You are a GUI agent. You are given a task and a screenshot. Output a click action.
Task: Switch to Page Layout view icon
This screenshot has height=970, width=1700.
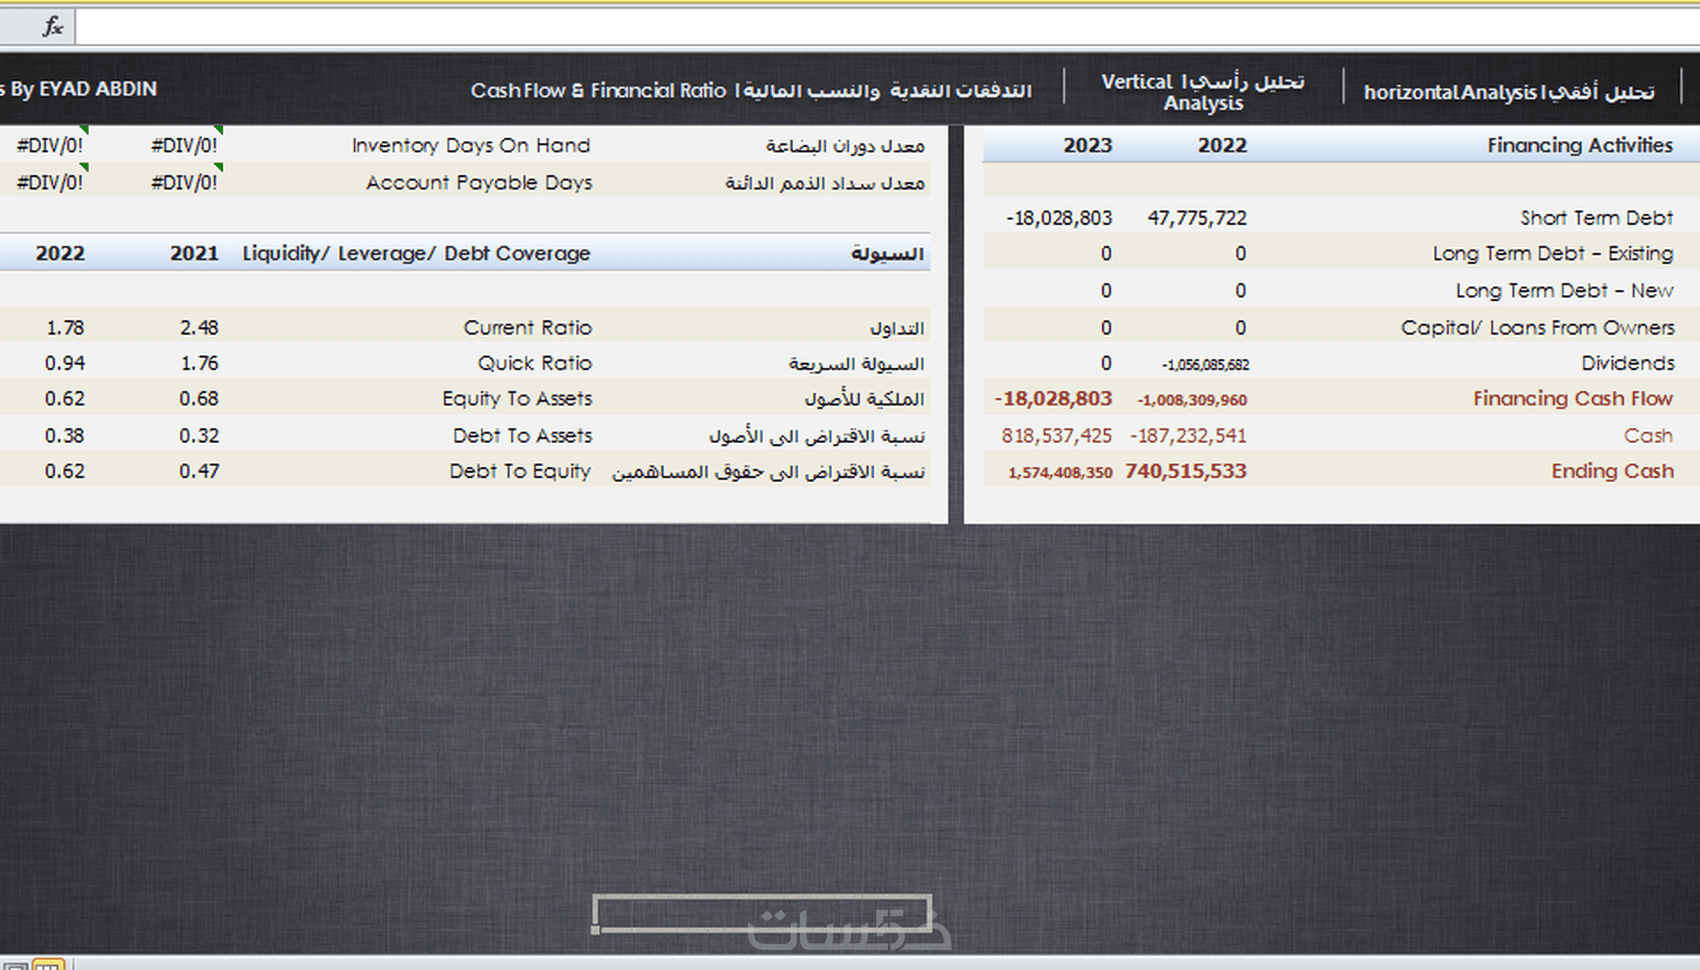coord(14,966)
